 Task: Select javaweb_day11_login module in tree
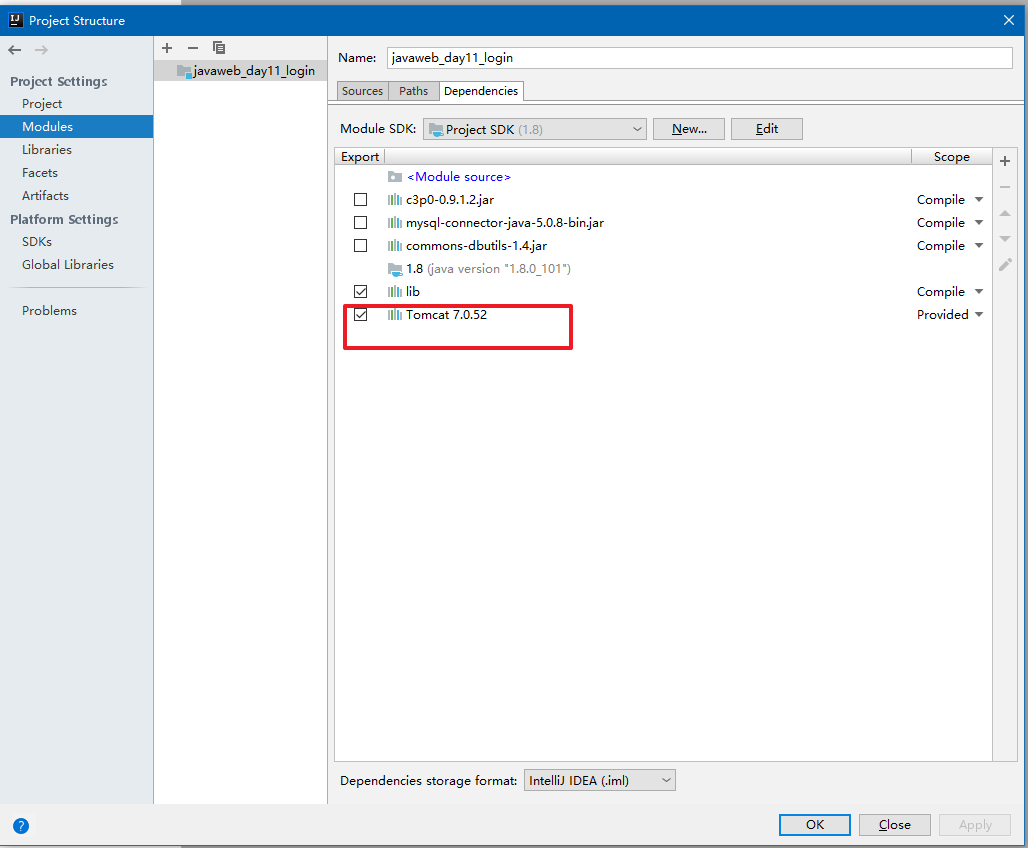click(241, 71)
